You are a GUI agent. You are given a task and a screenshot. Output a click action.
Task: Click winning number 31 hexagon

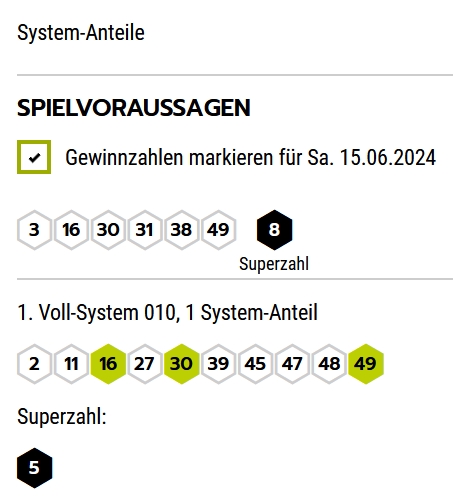[145, 230]
